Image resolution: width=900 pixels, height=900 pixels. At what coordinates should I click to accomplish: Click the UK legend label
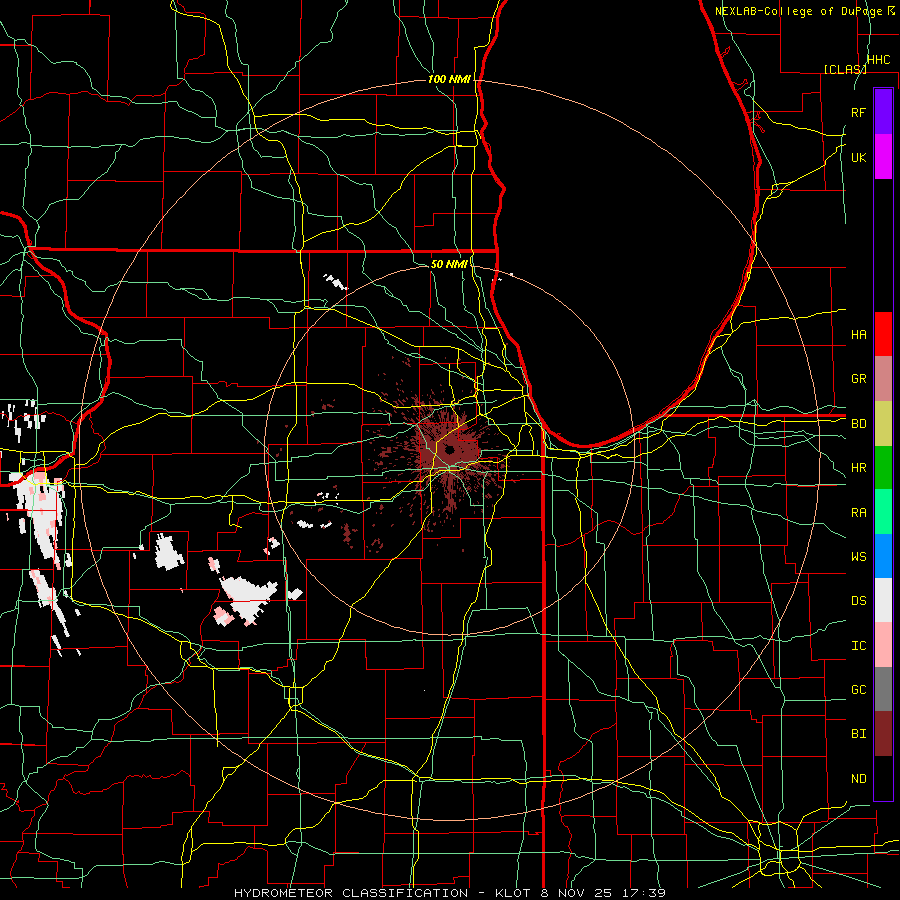point(859,157)
